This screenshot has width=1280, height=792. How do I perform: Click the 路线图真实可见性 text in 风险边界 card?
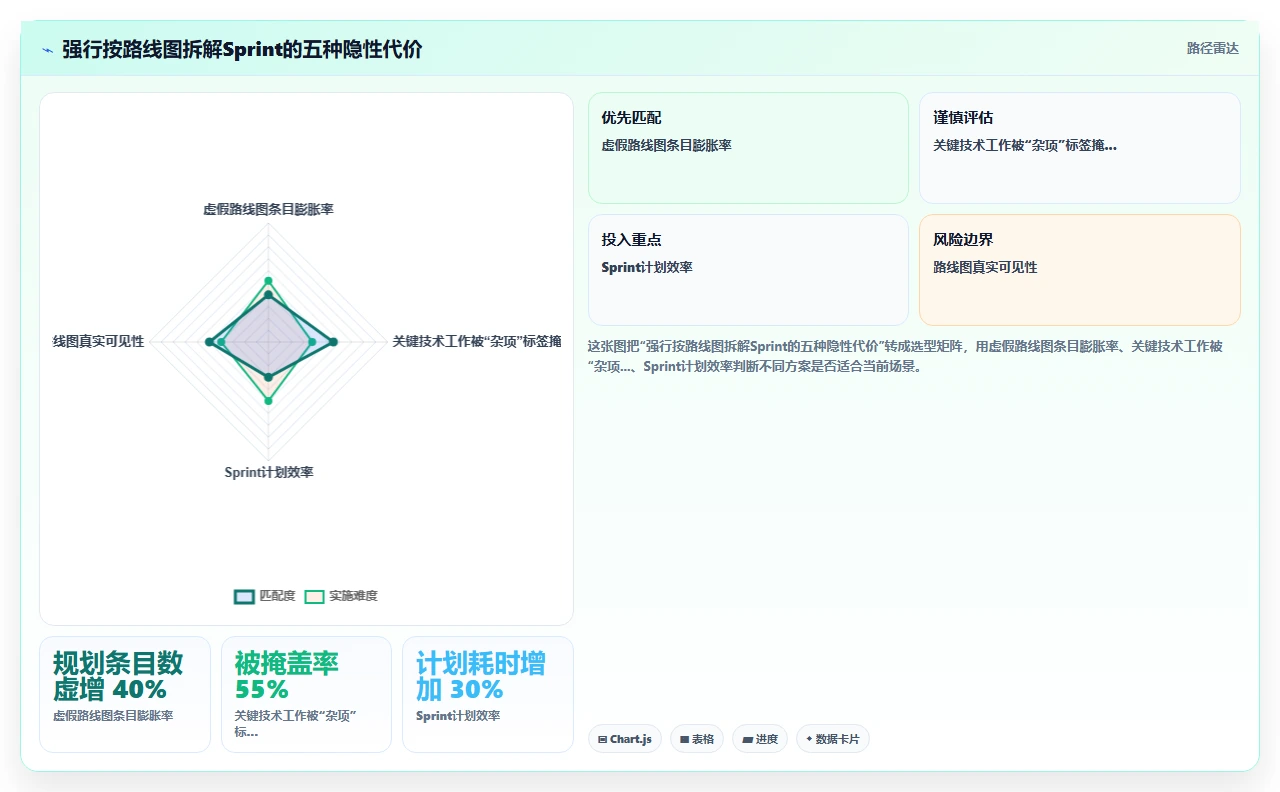[985, 267]
